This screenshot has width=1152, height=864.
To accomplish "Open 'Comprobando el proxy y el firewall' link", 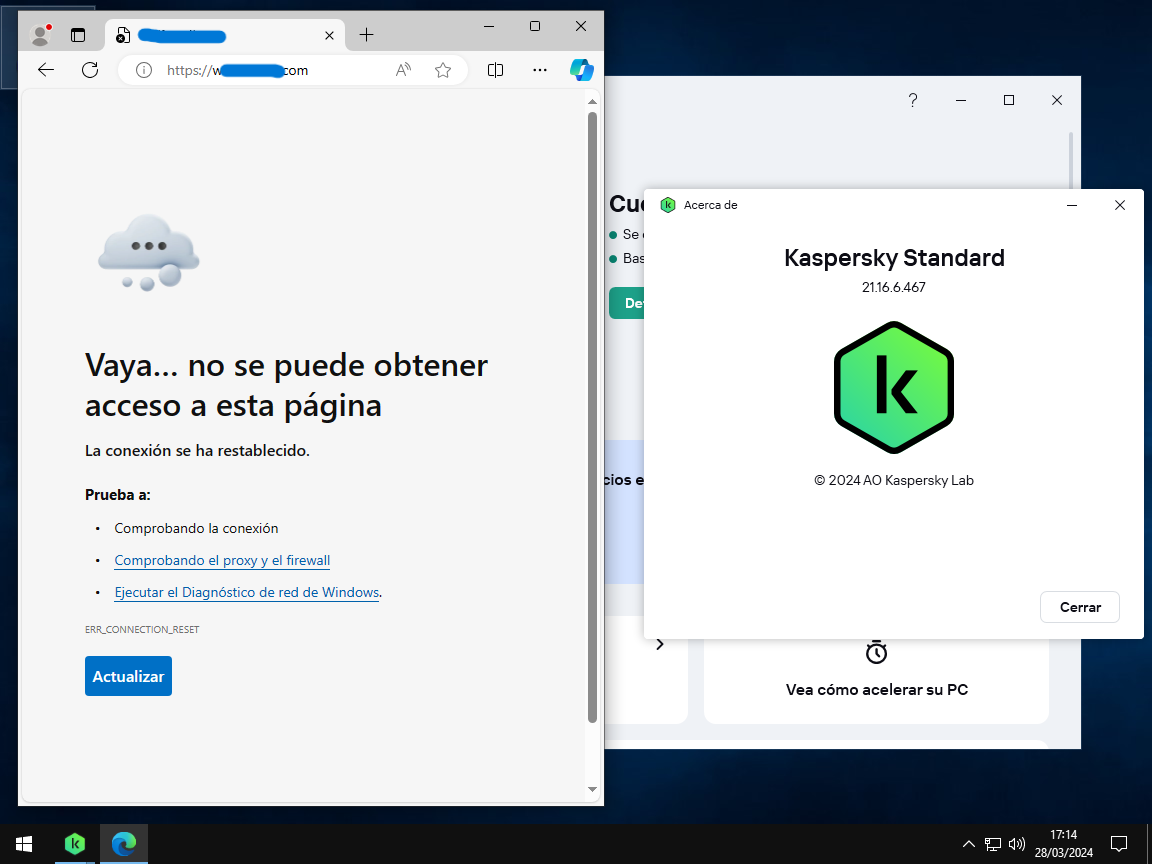I will (222, 560).
